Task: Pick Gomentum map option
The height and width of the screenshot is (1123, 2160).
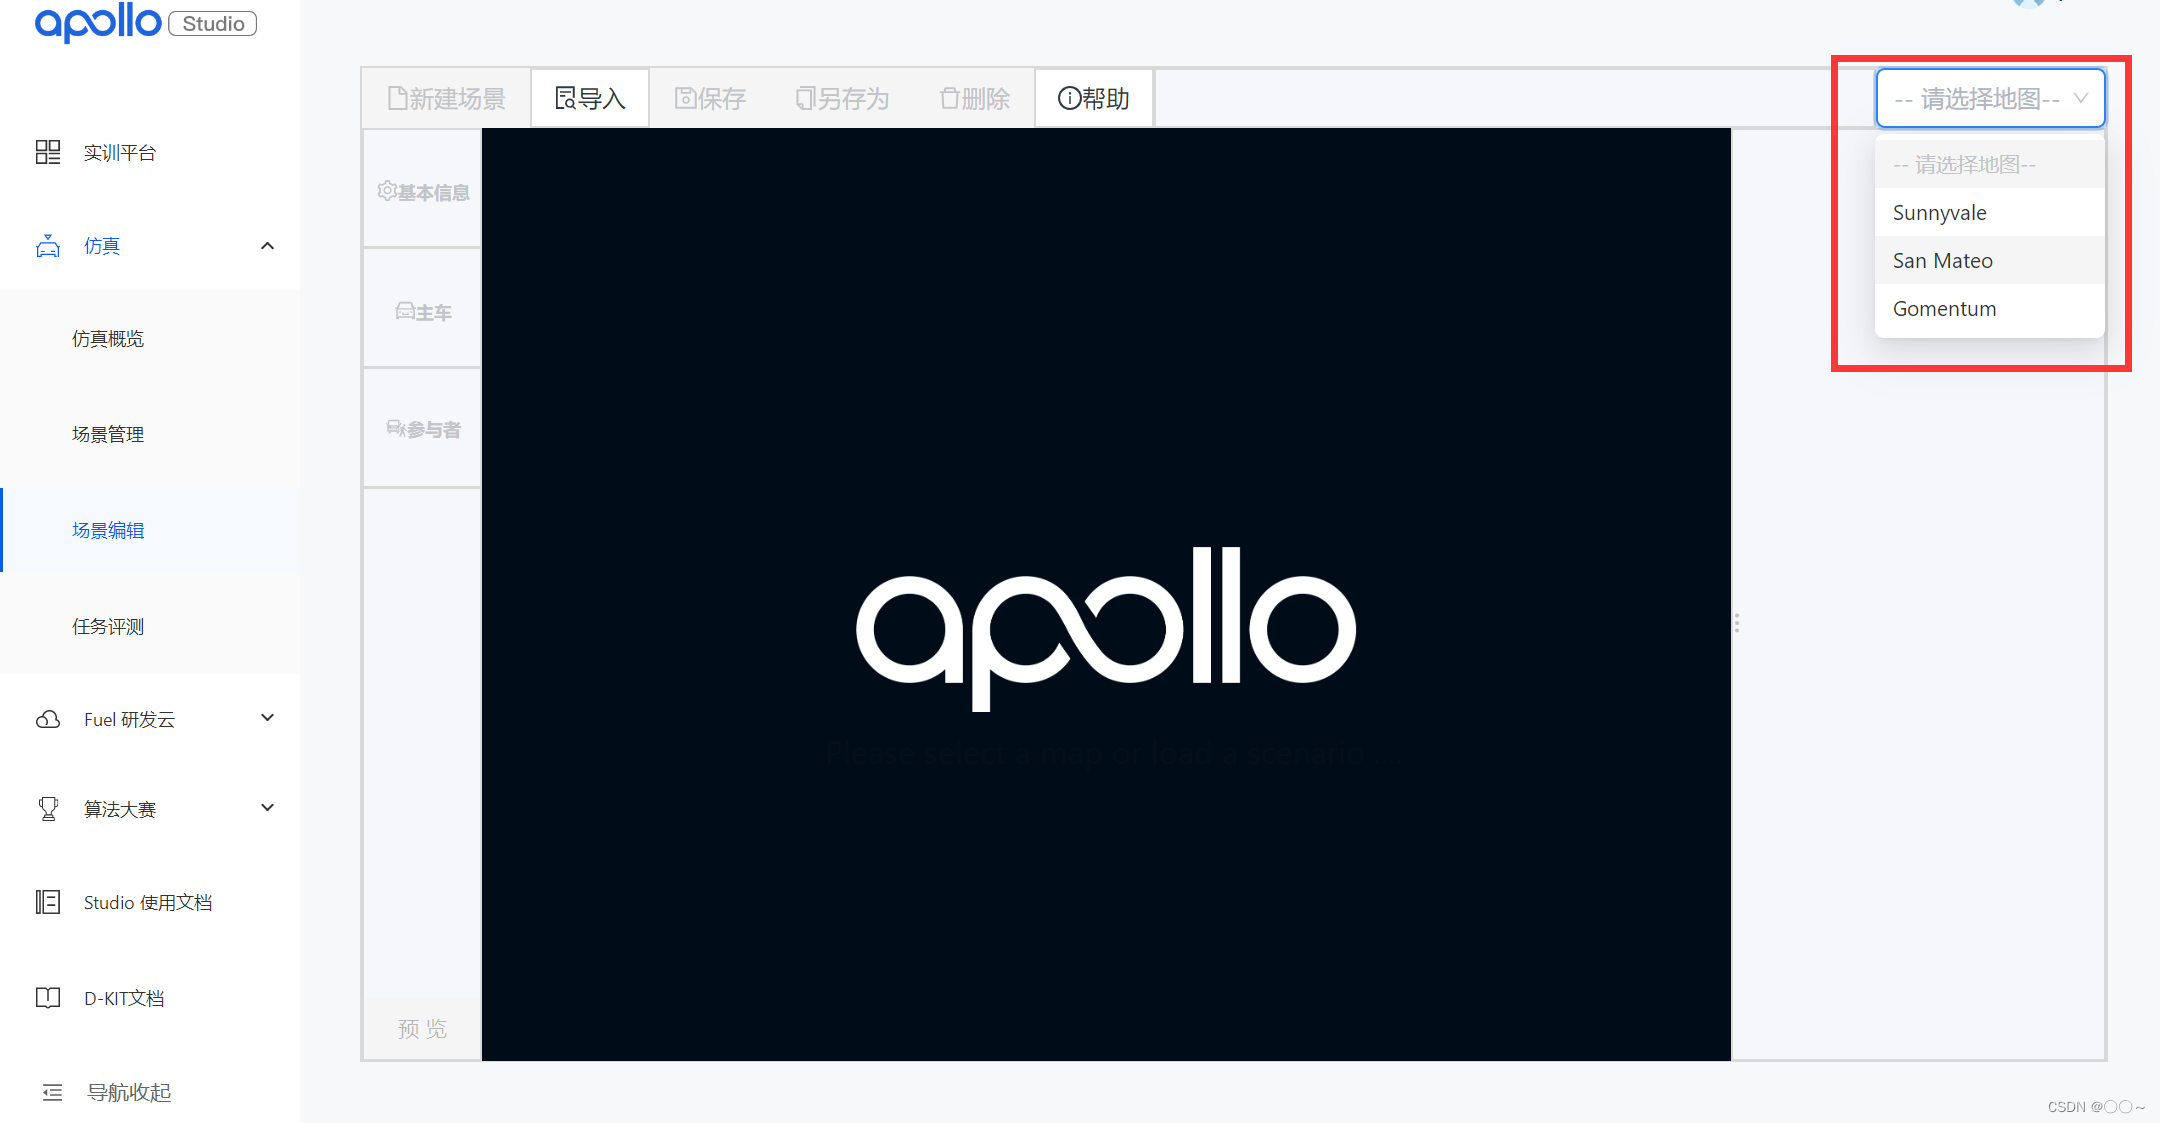Action: 1990,308
